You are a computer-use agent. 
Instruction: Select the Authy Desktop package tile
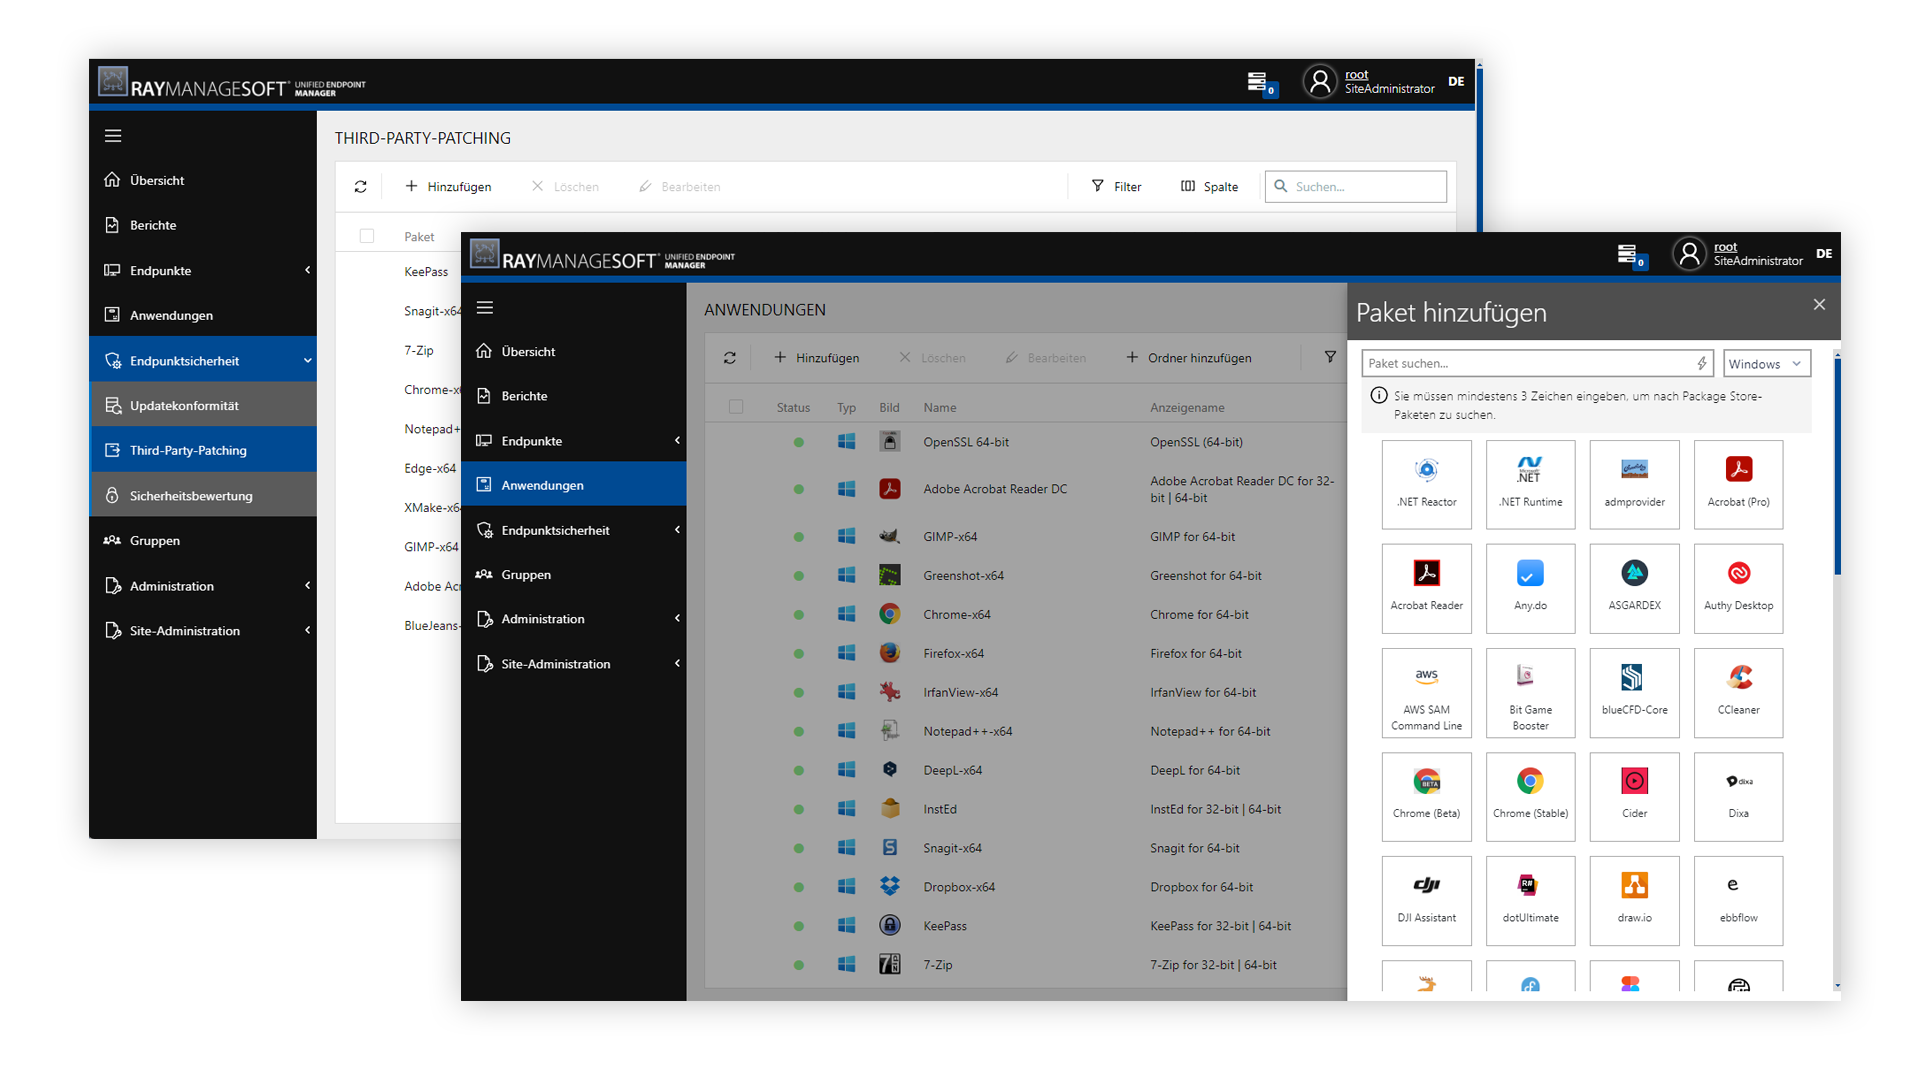(1738, 588)
